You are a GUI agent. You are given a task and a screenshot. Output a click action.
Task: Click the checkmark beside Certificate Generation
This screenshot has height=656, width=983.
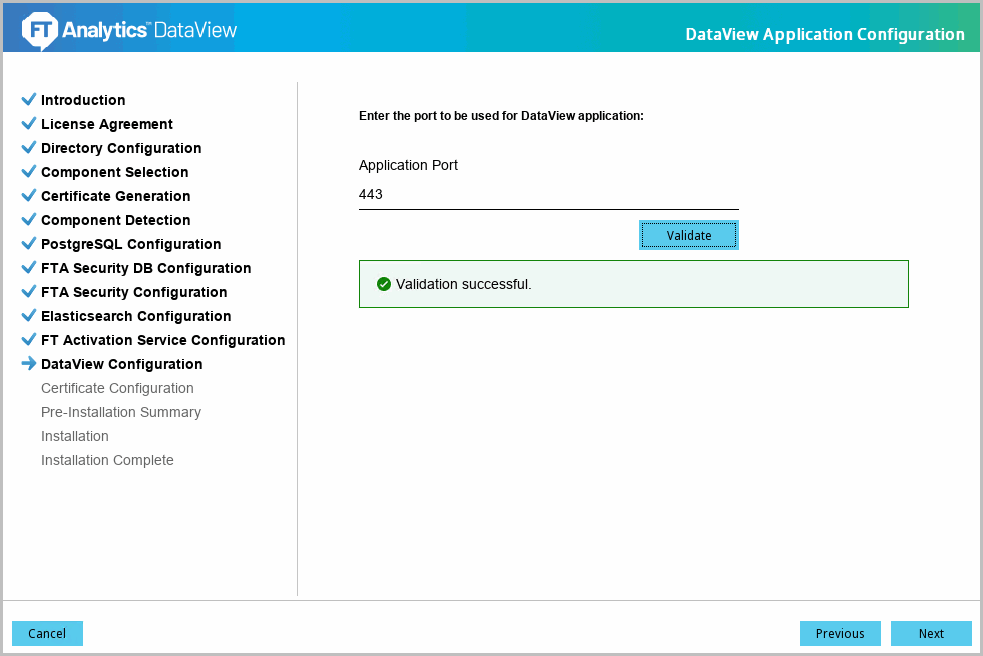[29, 196]
